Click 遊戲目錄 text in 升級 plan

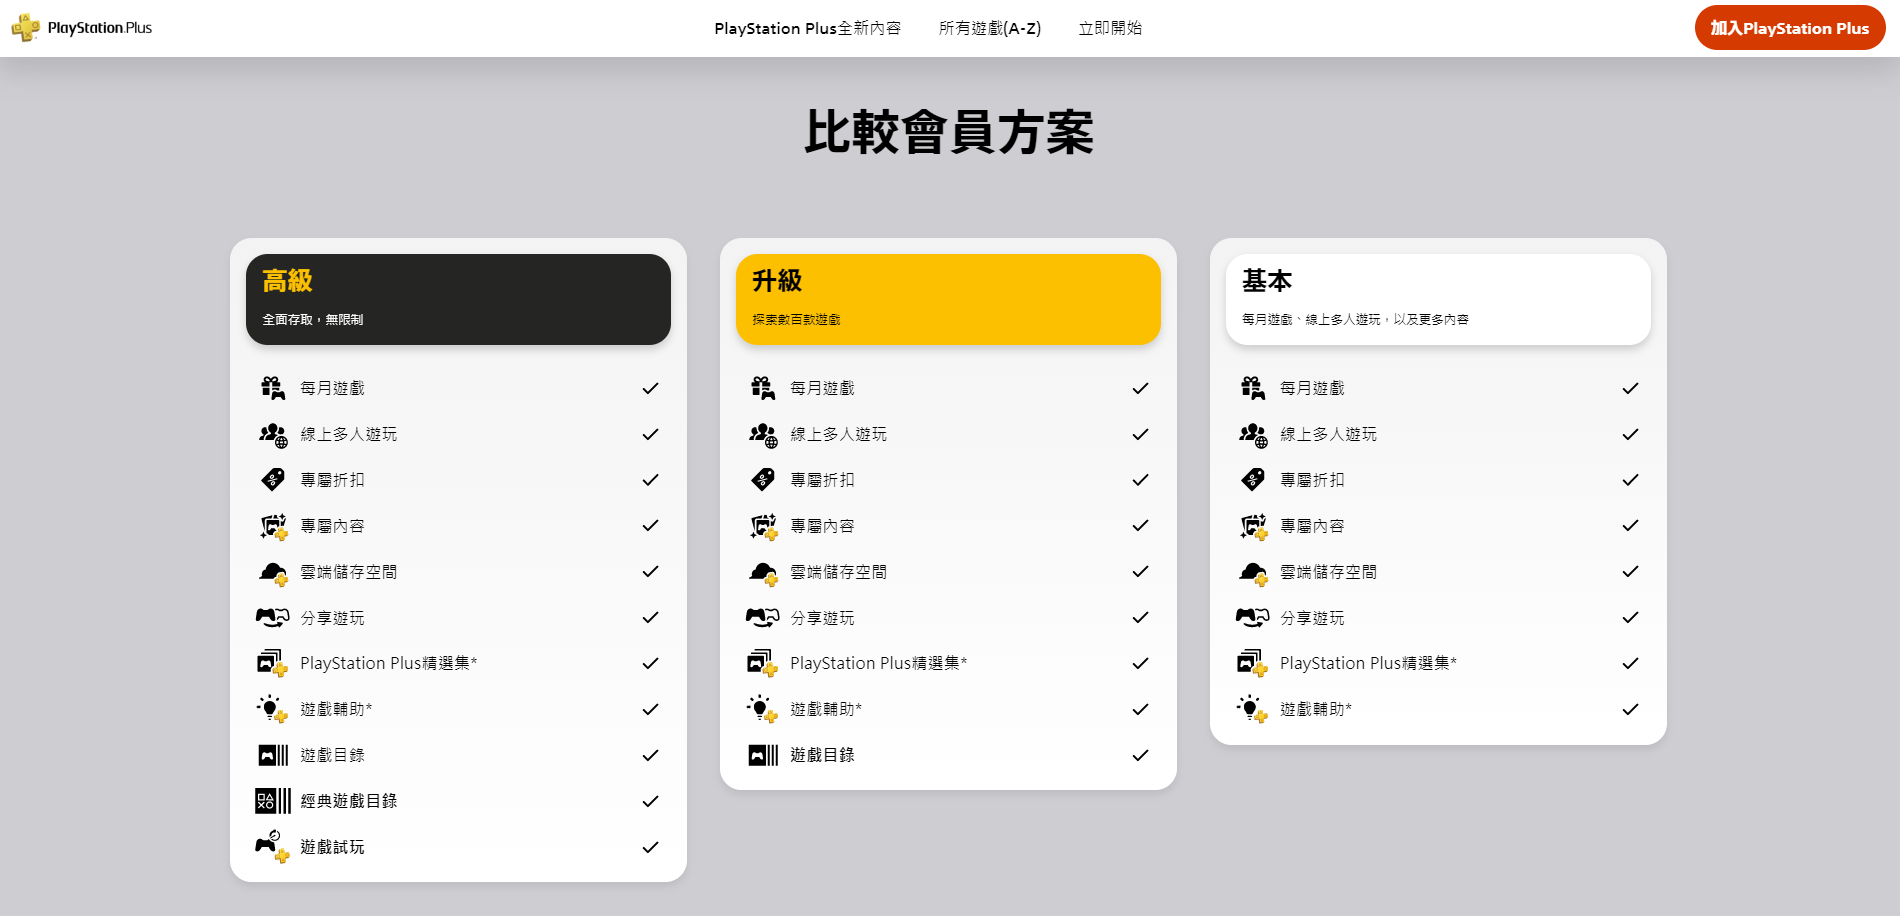pyautogui.click(x=822, y=755)
